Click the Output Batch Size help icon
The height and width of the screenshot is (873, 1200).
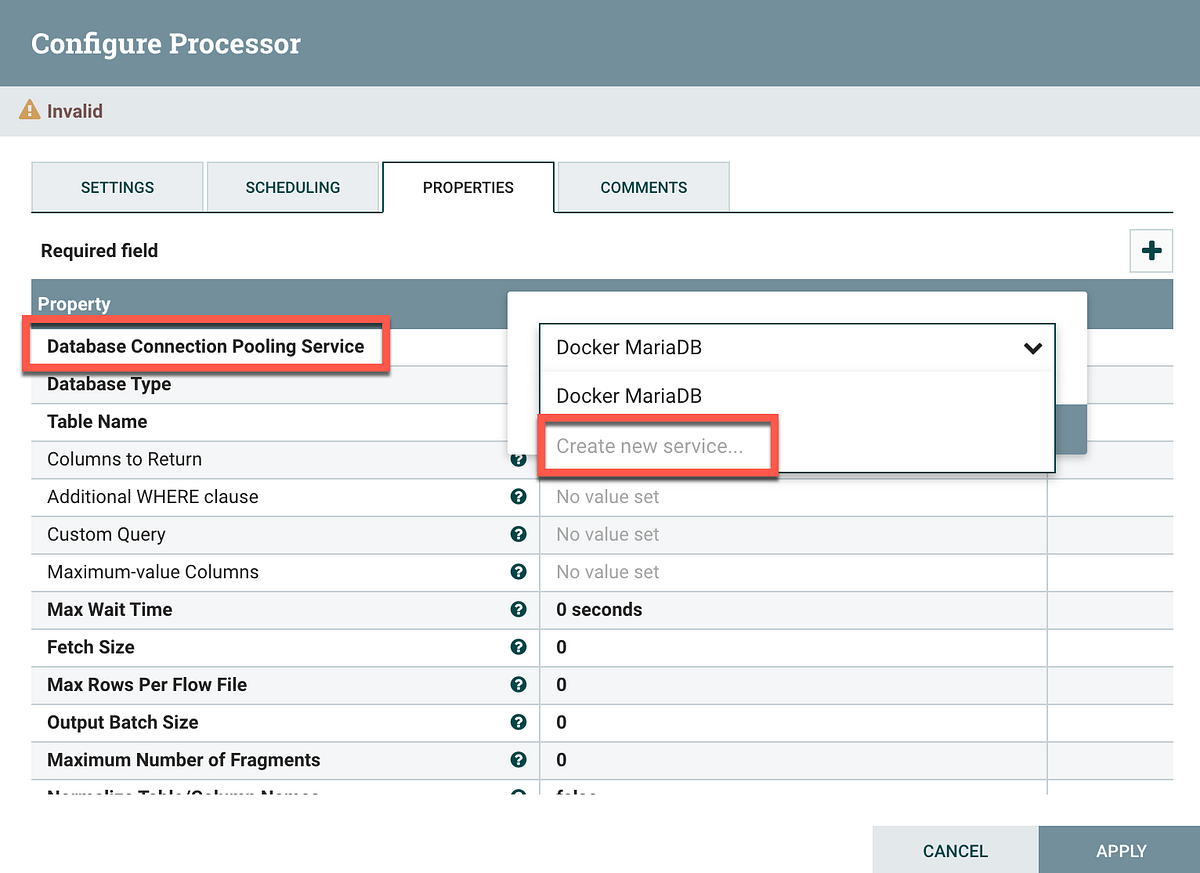tap(518, 722)
